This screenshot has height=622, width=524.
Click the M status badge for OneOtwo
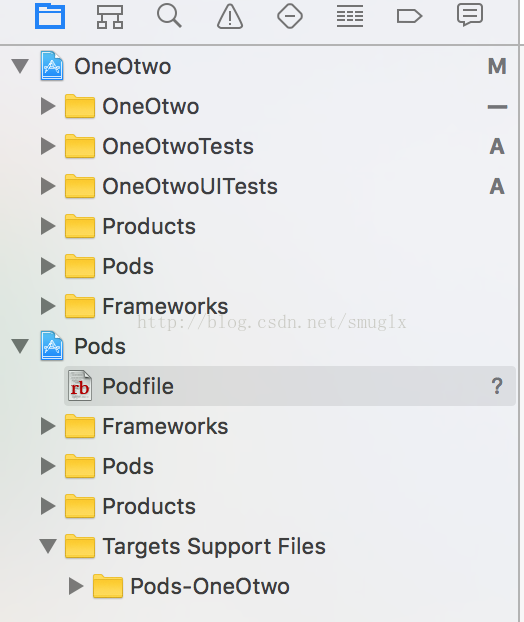click(x=497, y=66)
